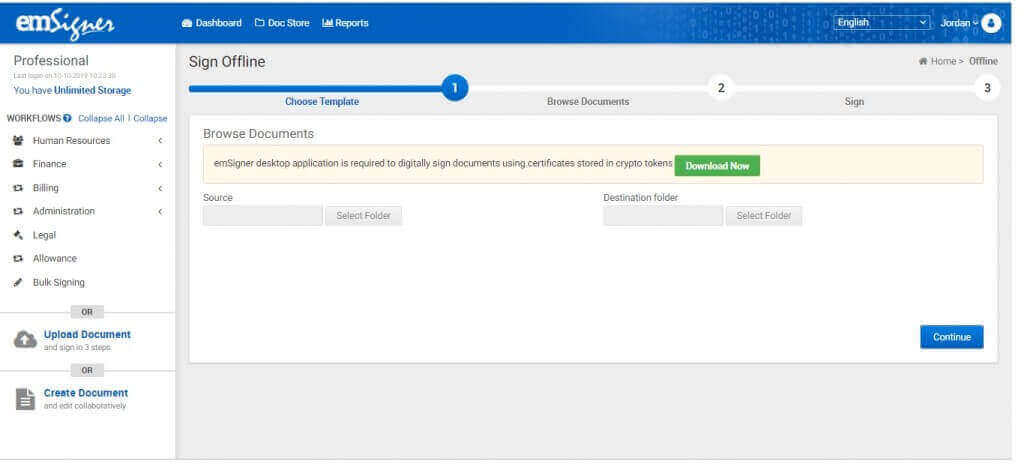Click the Source folder path field
The height and width of the screenshot is (476, 1024).
click(x=263, y=215)
